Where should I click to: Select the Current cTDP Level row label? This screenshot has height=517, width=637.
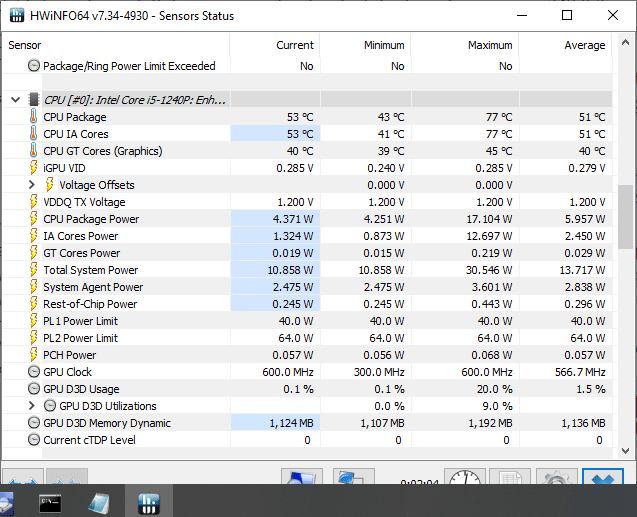89,440
